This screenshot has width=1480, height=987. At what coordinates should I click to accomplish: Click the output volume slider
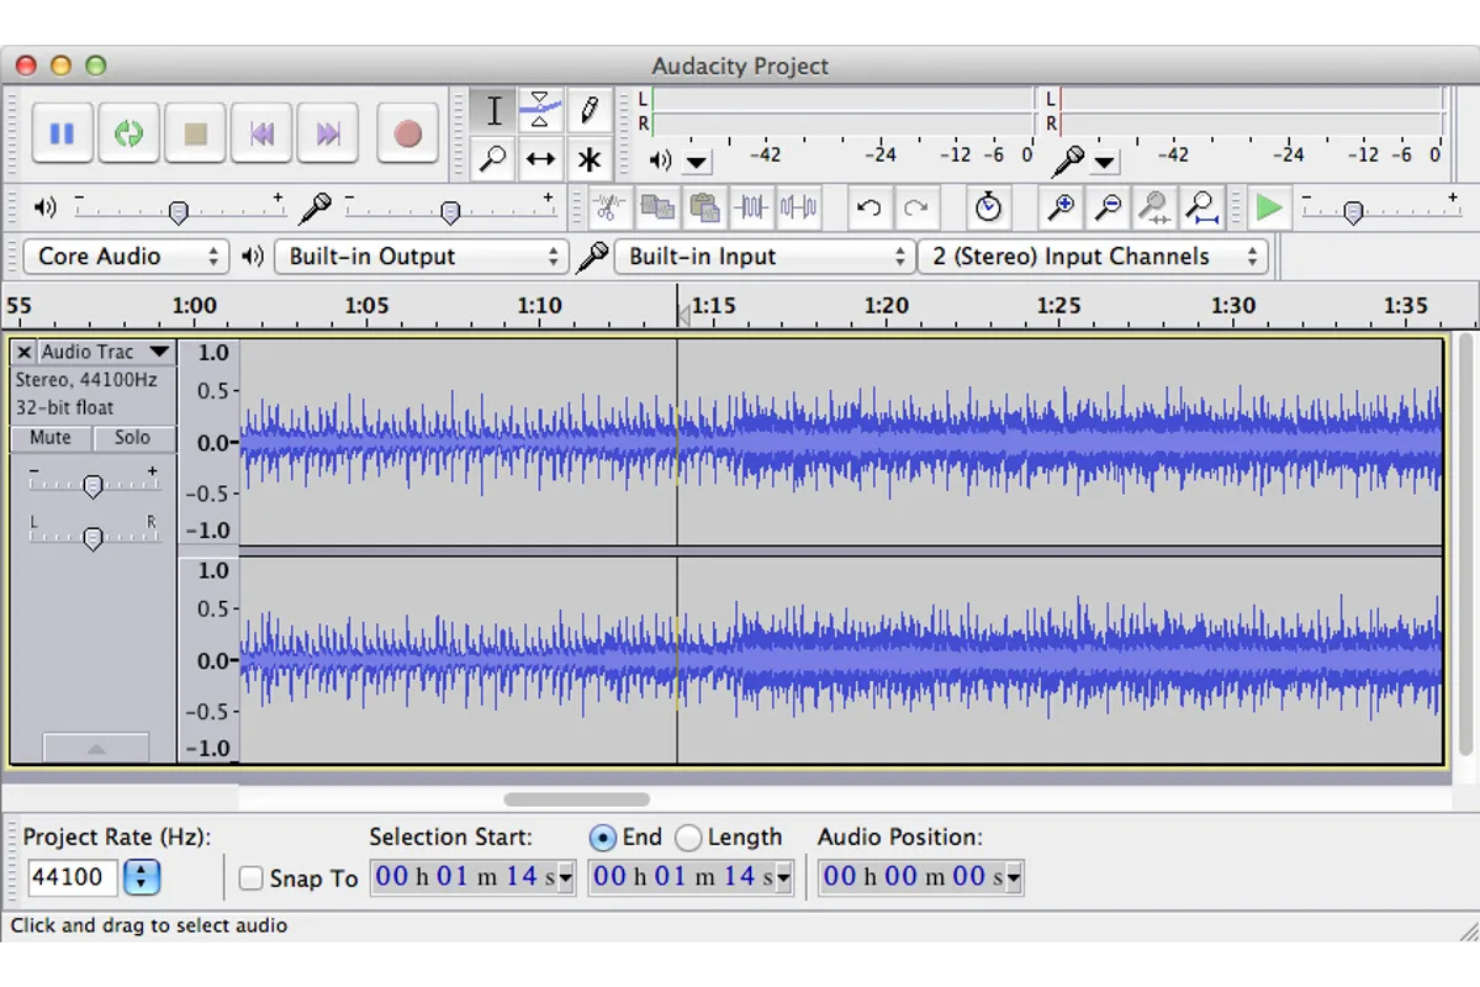178,211
